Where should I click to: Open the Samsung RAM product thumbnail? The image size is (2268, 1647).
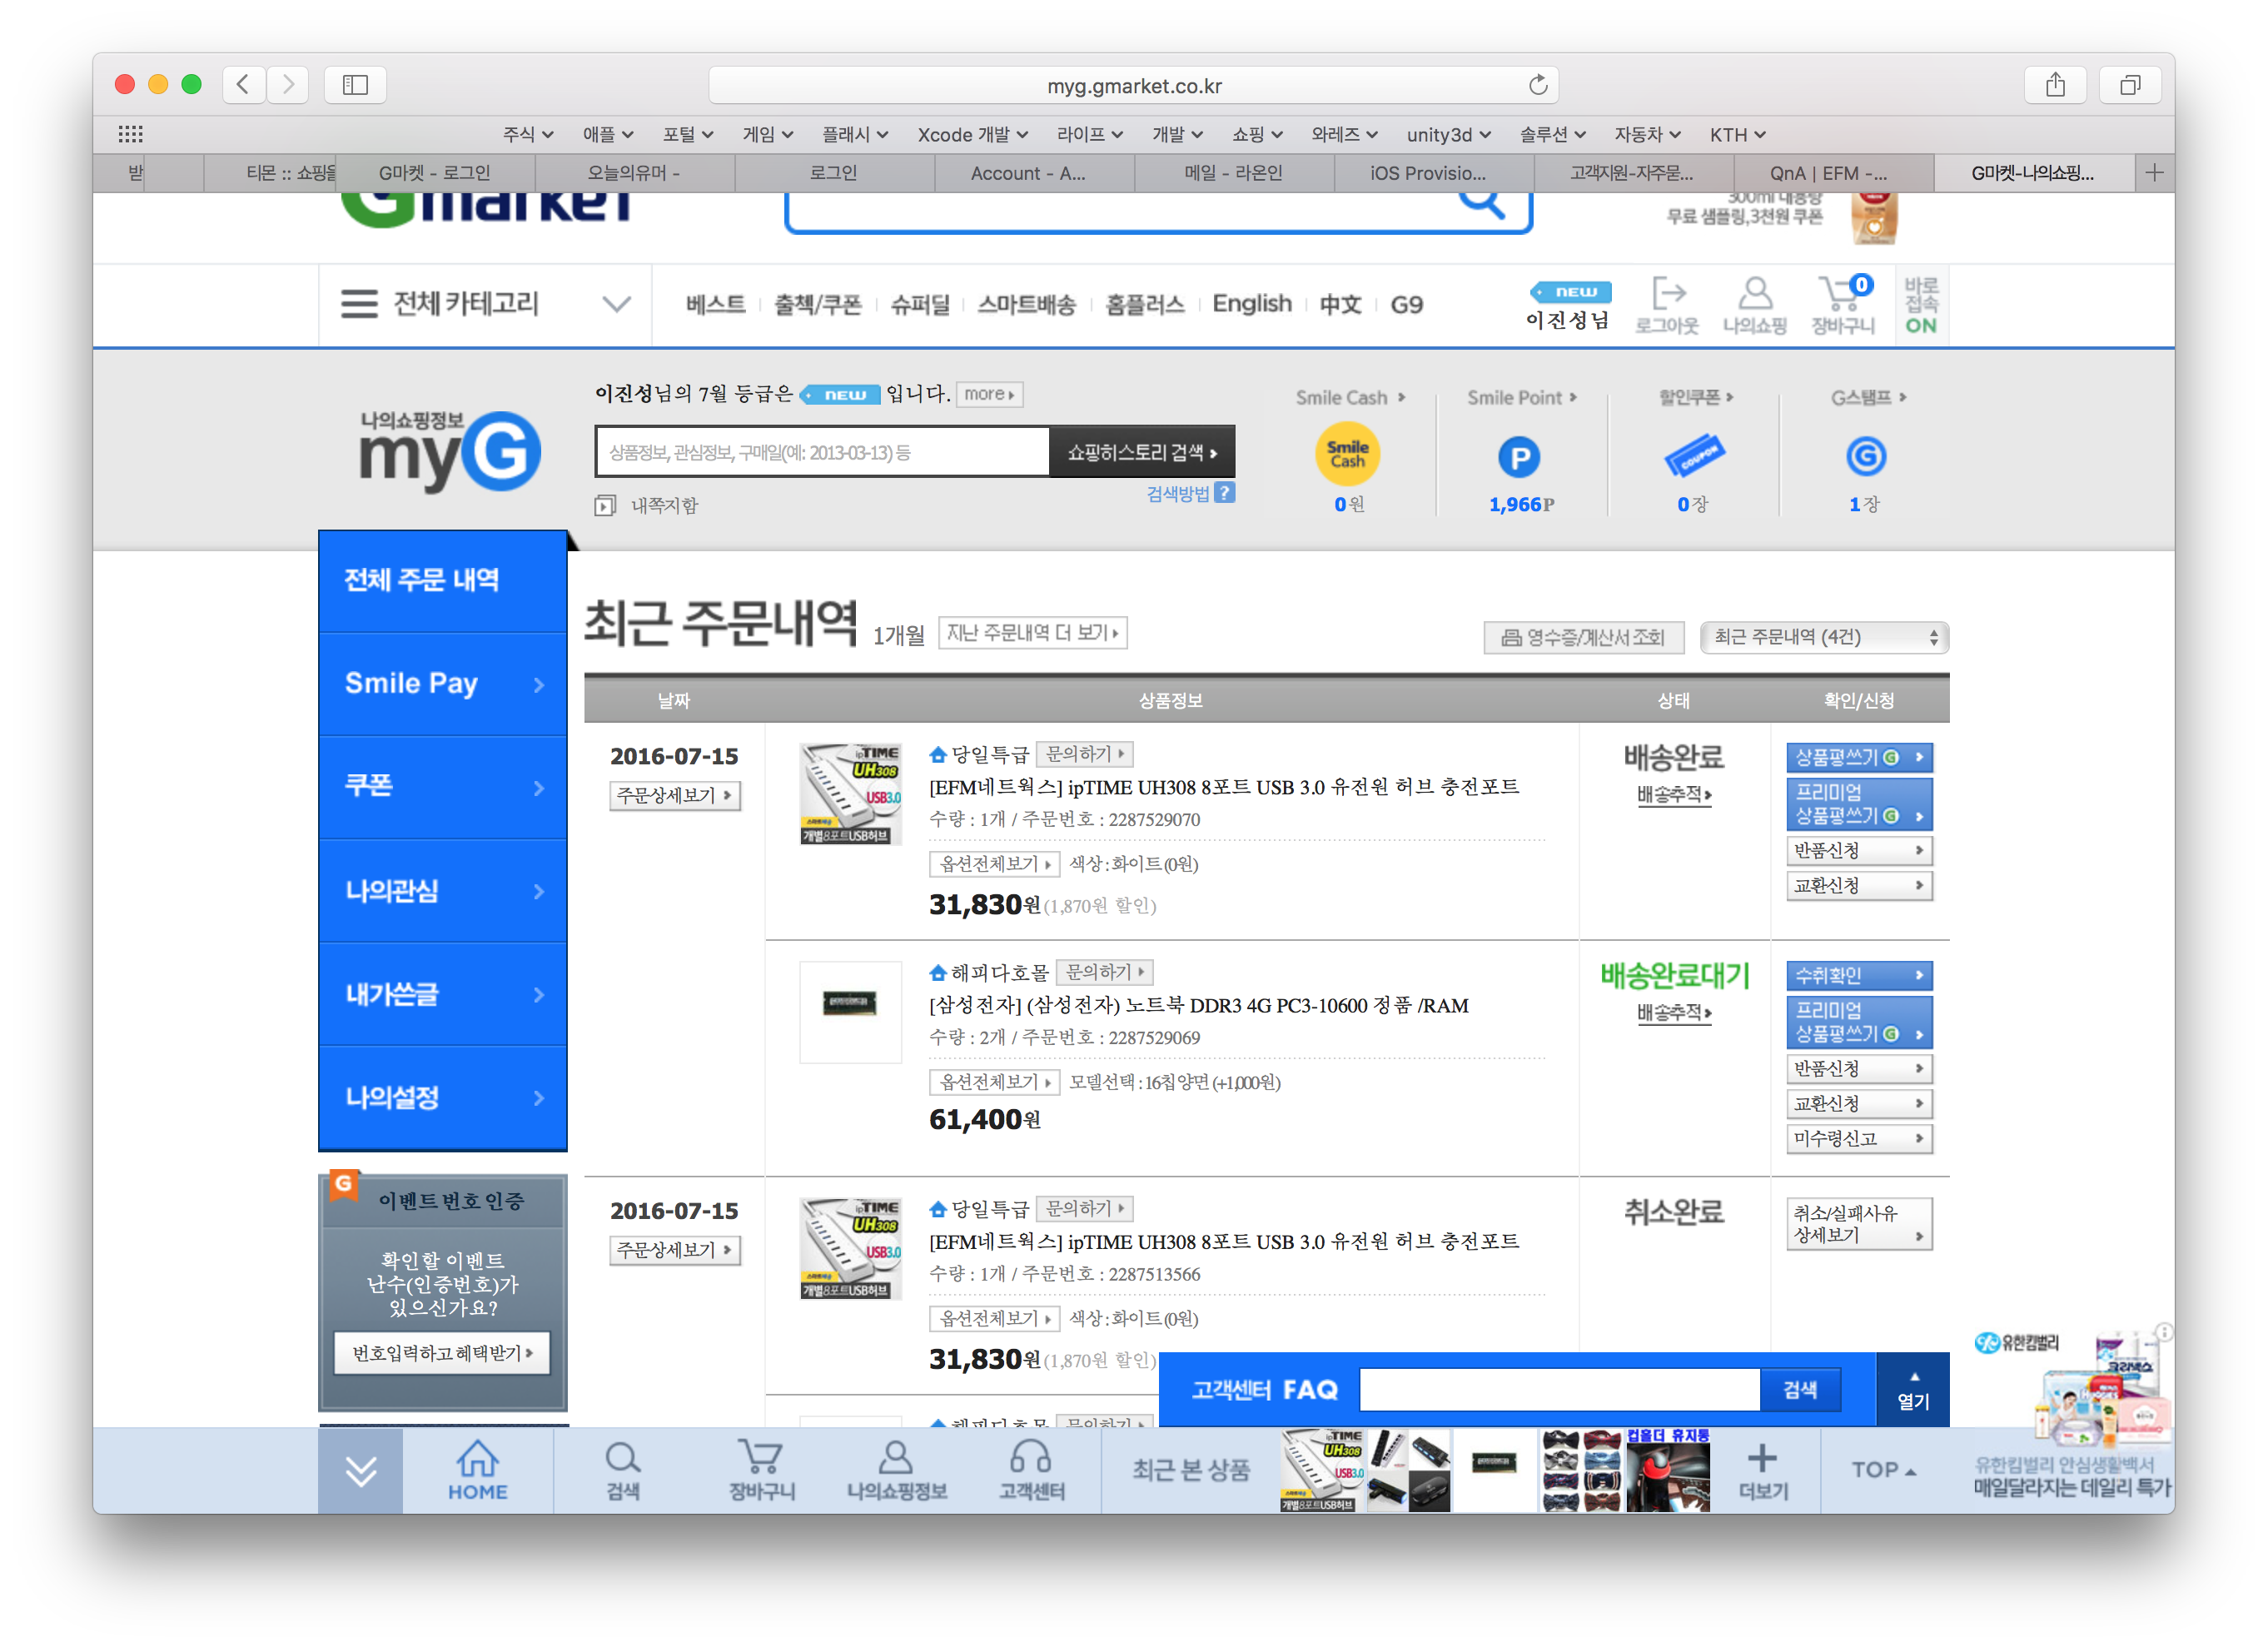850,1011
